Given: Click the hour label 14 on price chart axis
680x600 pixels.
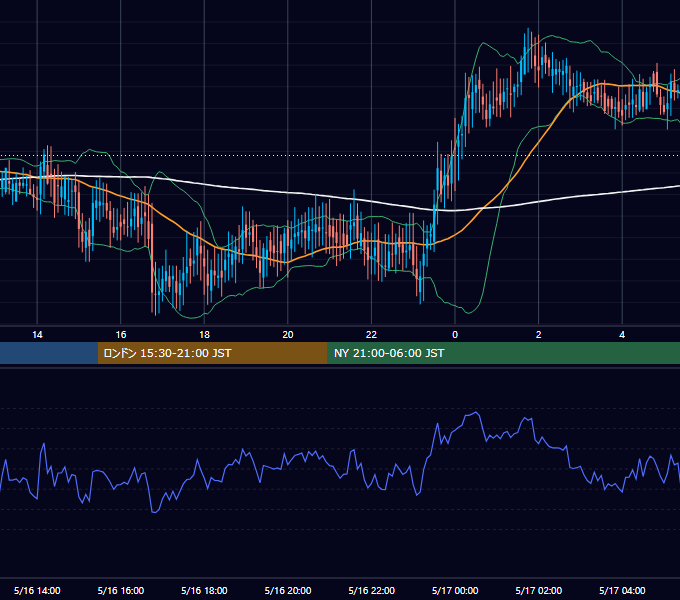Looking at the screenshot, I should [37, 335].
